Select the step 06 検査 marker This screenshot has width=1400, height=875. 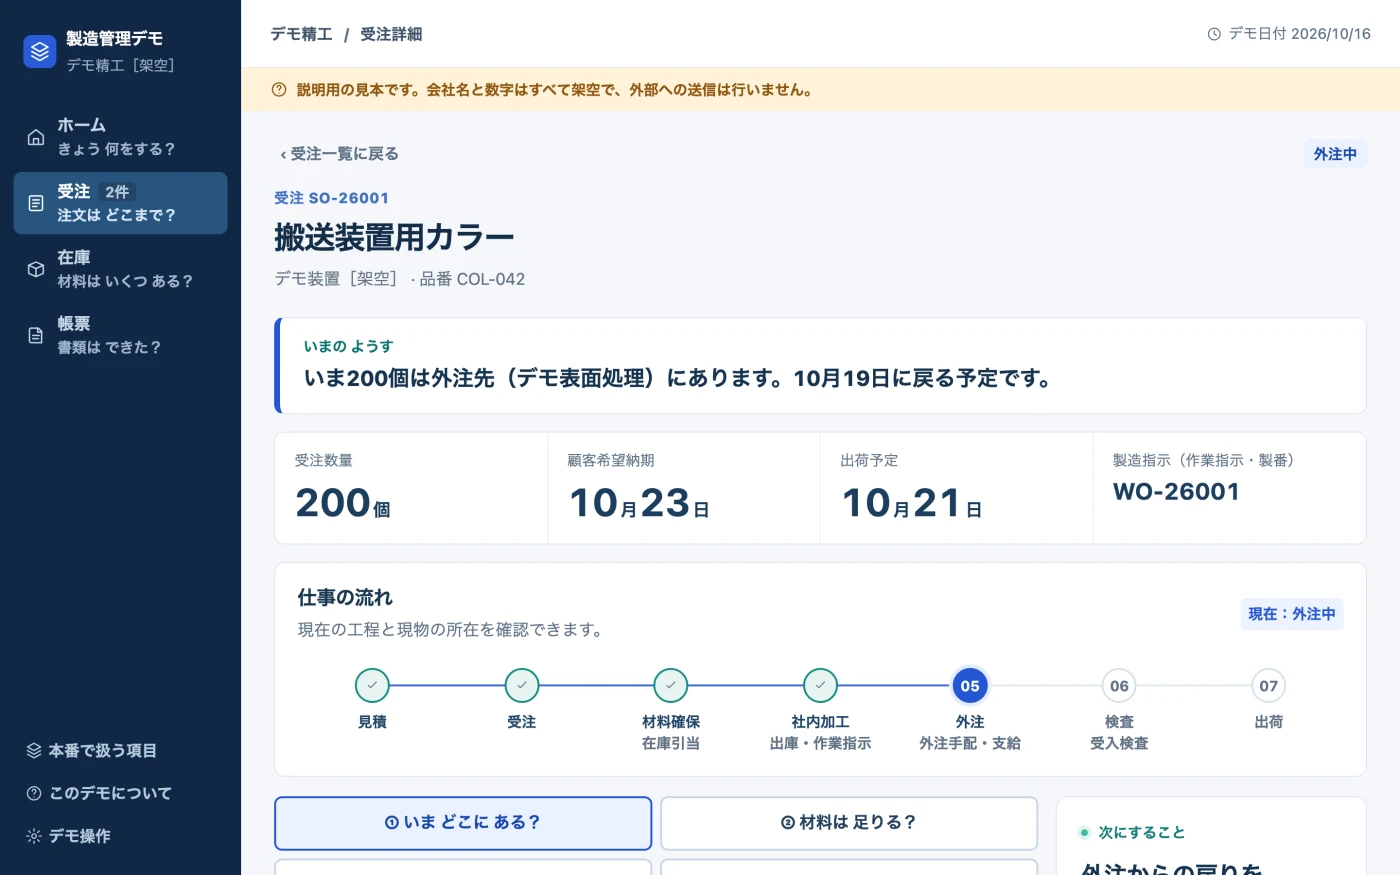[1119, 686]
